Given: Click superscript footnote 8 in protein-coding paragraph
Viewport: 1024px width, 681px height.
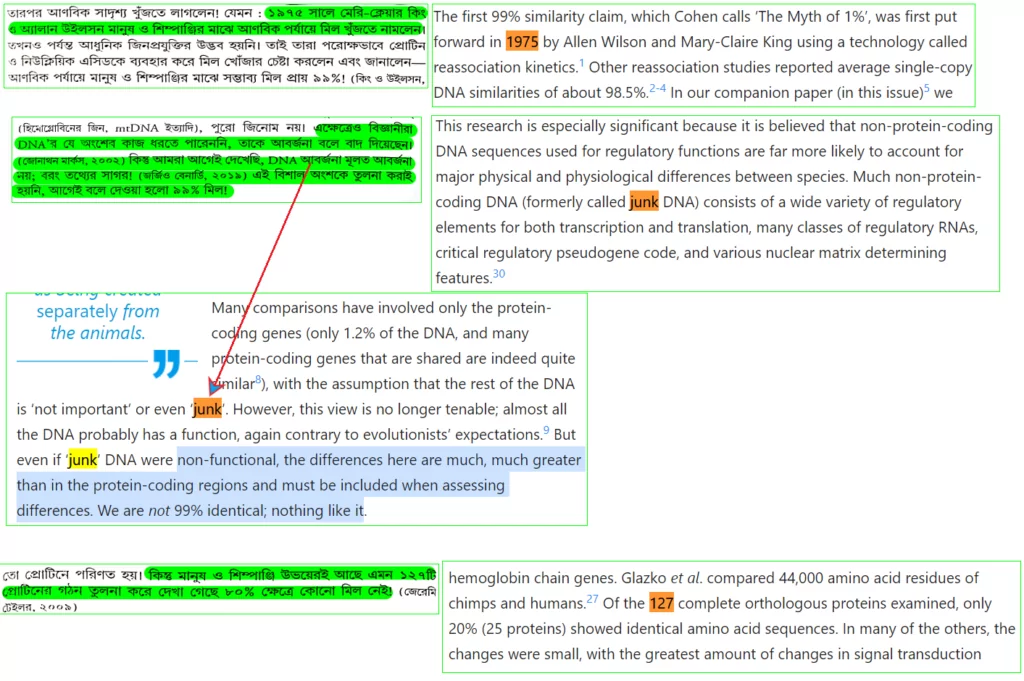Looking at the screenshot, I should (x=258, y=380).
